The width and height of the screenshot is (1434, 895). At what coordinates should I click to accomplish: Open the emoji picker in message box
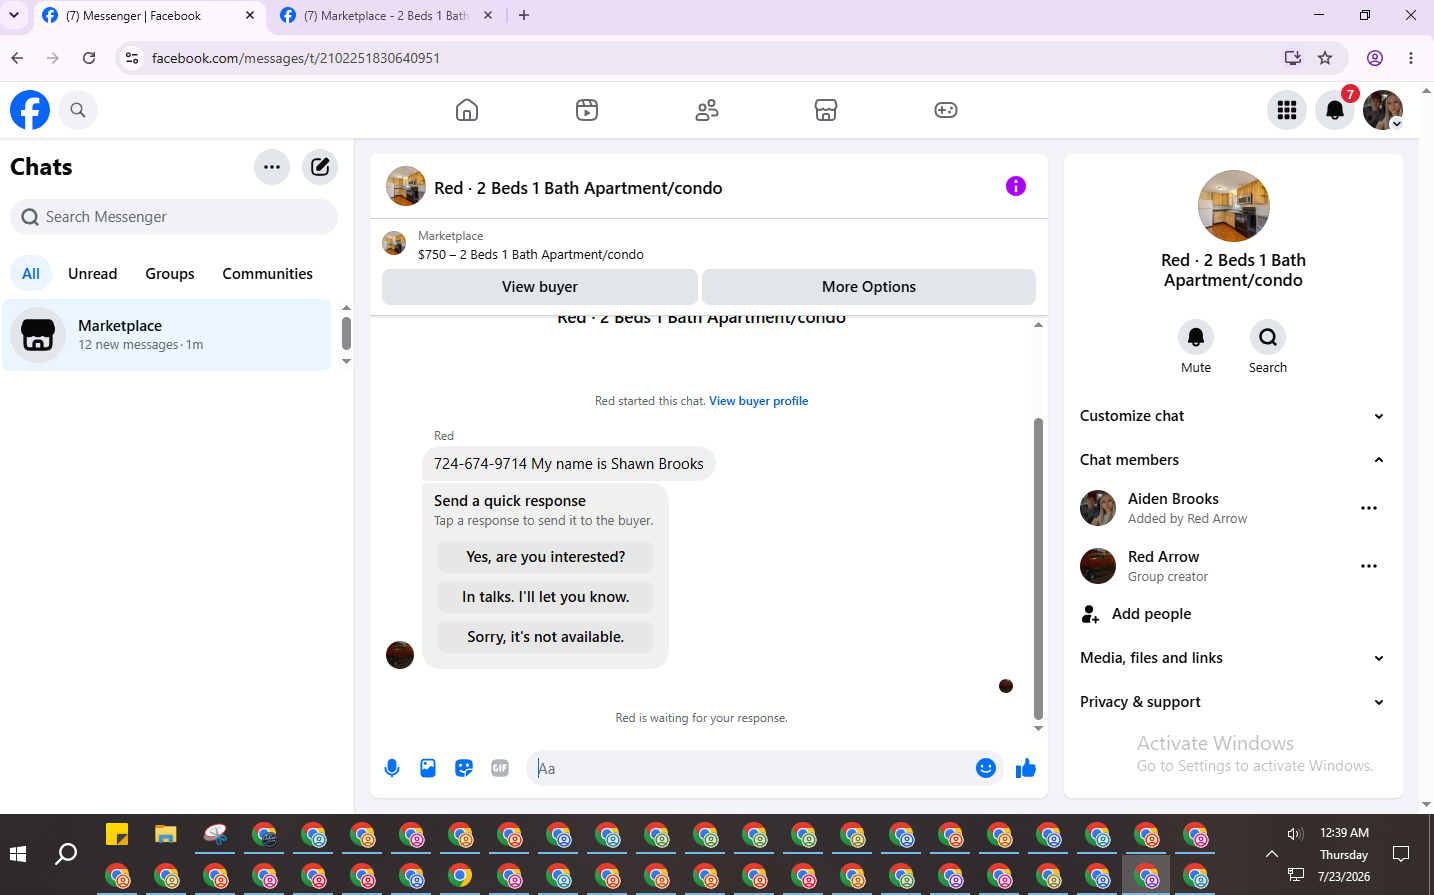pyautogui.click(x=986, y=768)
